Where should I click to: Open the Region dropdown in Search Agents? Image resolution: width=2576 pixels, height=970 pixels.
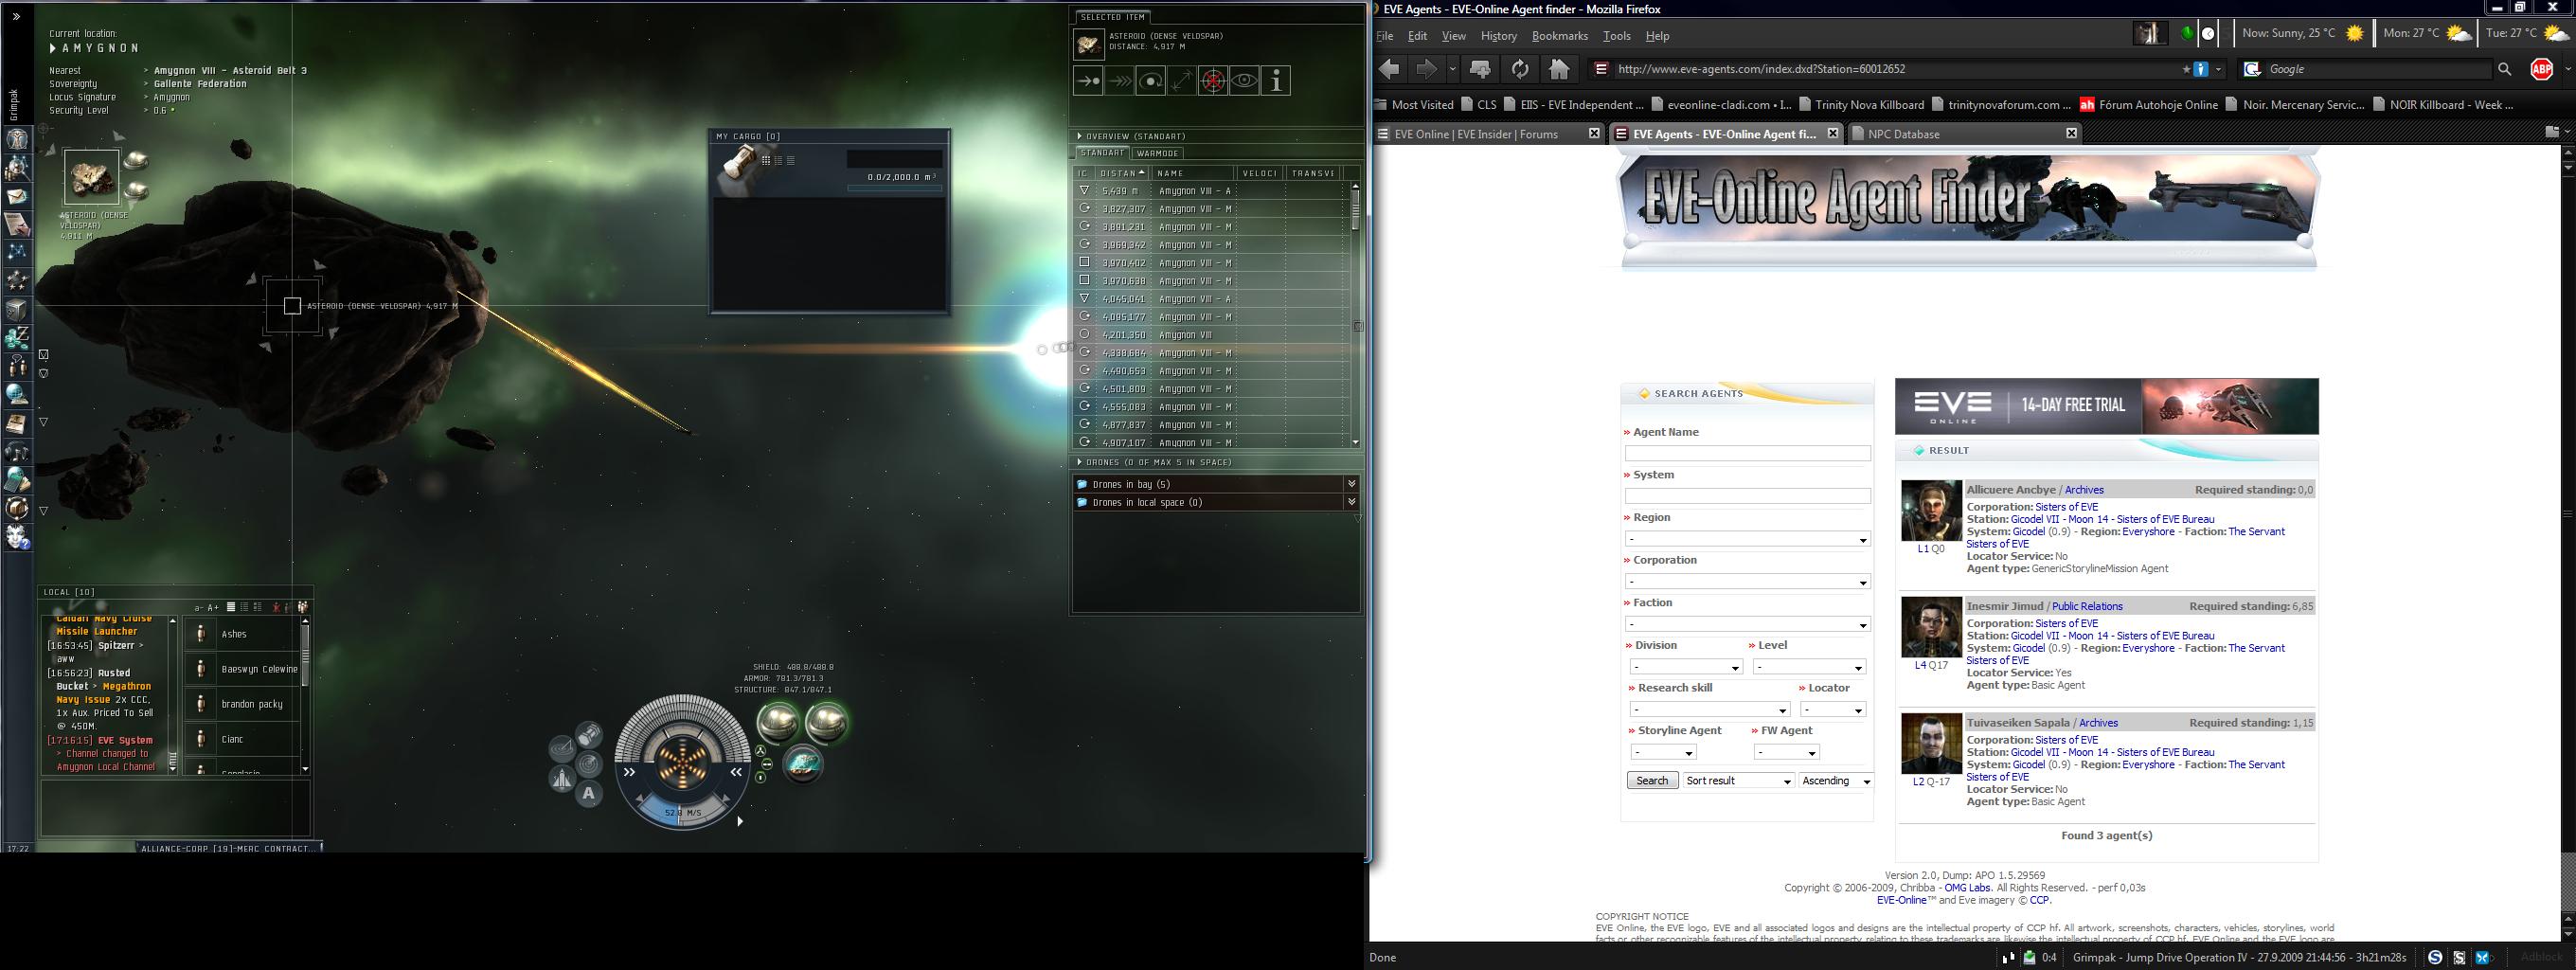pyautogui.click(x=1747, y=539)
